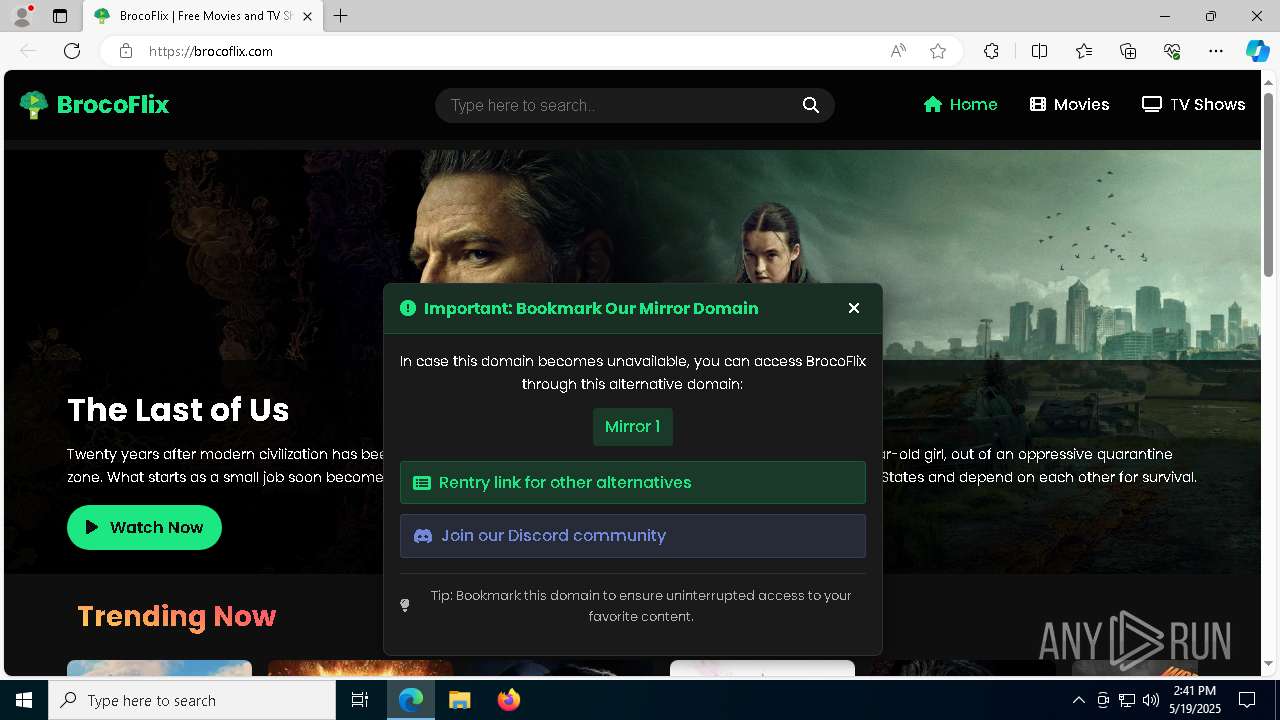Image resolution: width=1280 pixels, height=720 pixels.
Task: Open Browser essentials heart icon
Action: click(x=1172, y=51)
